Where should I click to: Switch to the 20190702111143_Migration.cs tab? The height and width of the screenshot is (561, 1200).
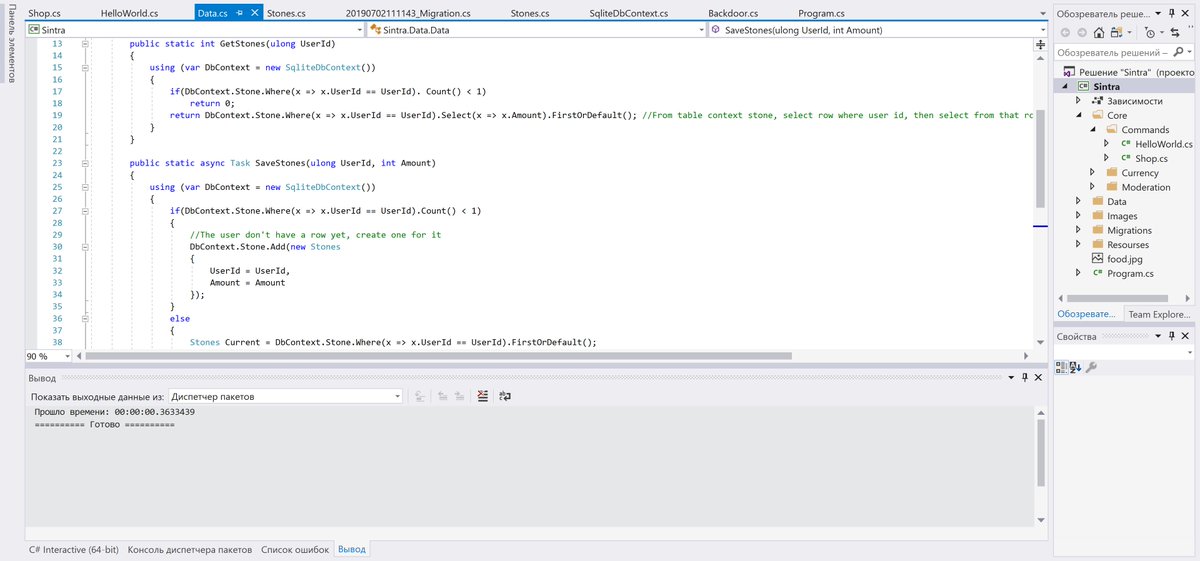408,14
